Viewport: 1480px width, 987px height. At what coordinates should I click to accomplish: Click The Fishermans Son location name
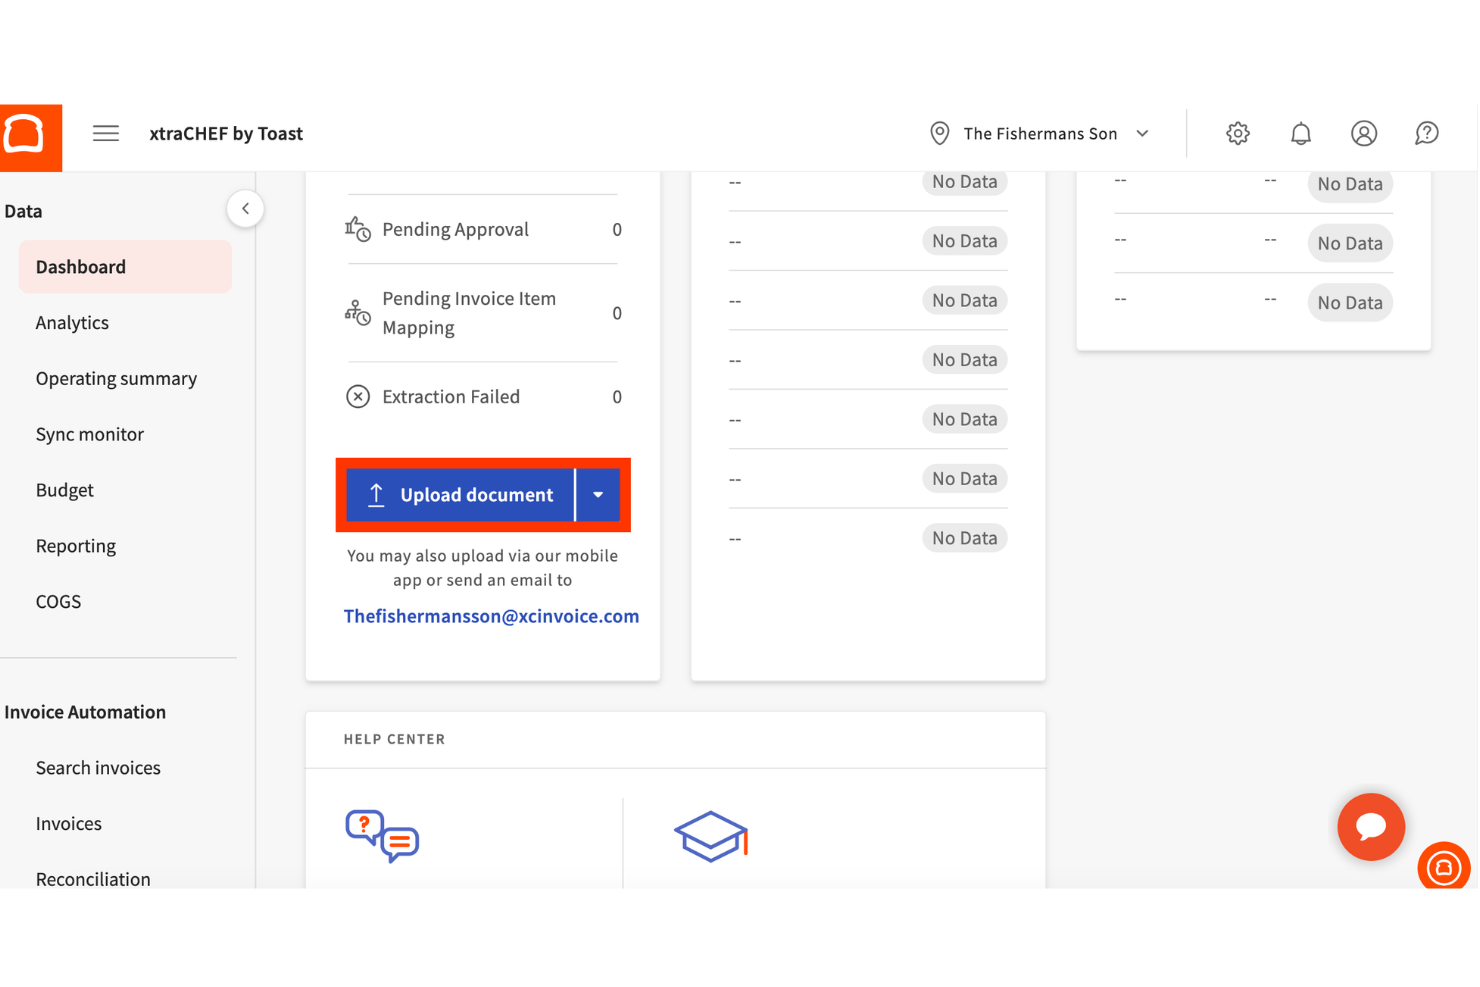coord(1040,134)
